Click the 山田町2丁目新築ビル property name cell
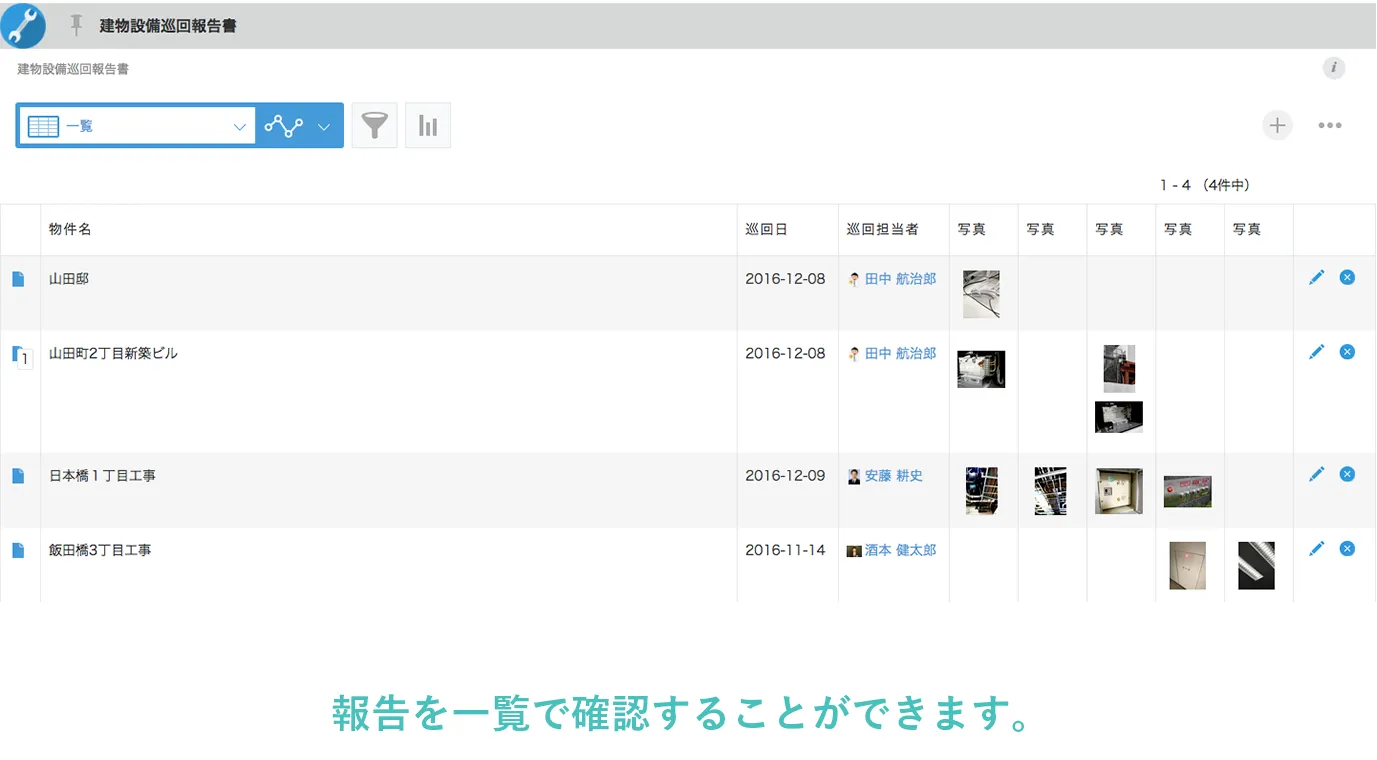Image resolution: width=1377 pixels, height=760 pixels. [x=389, y=391]
